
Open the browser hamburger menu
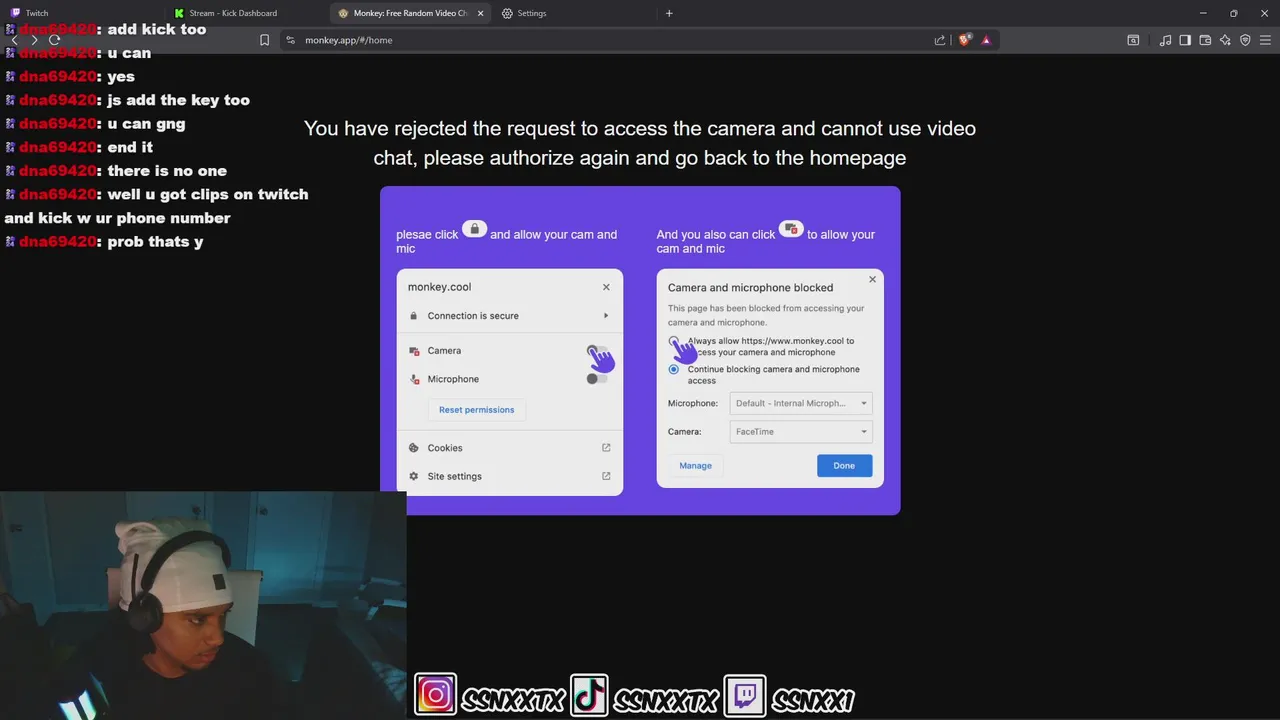[x=1265, y=40]
